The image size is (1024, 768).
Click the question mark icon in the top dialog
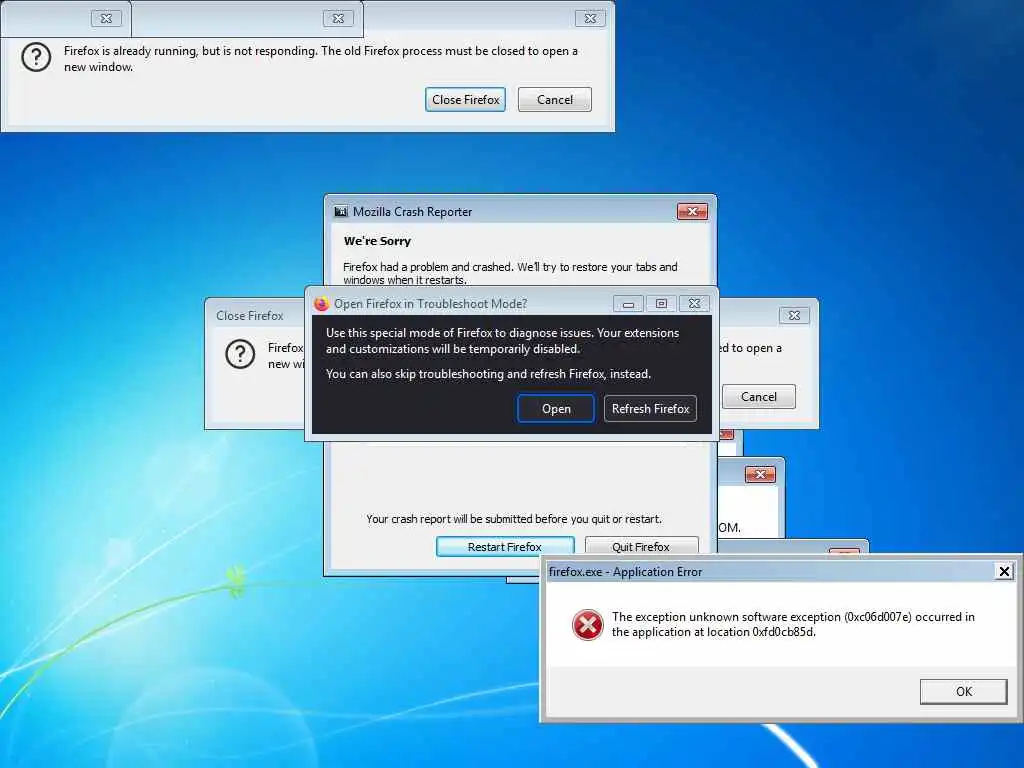coord(36,57)
